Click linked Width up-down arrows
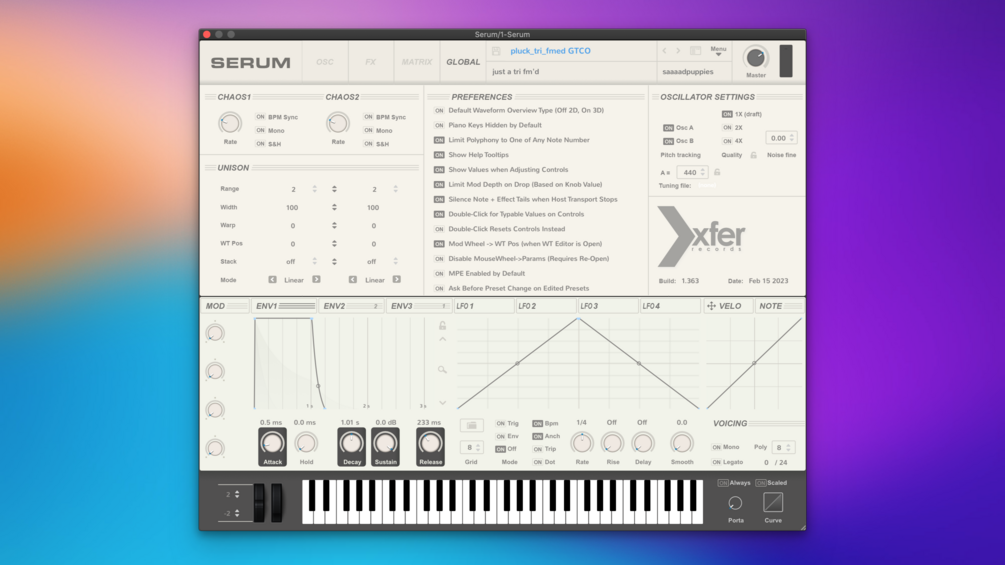This screenshot has width=1005, height=565. (334, 208)
